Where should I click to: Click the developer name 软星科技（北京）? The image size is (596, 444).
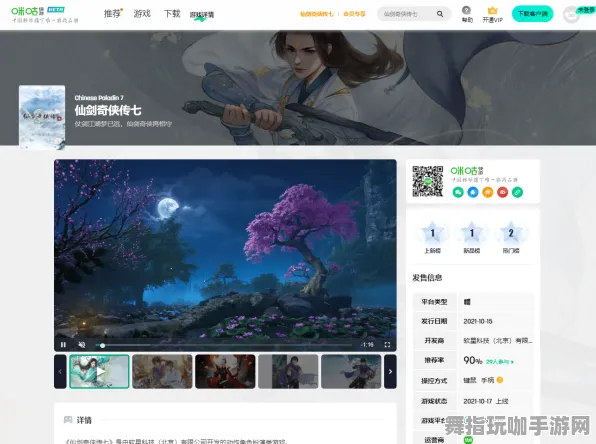point(498,341)
